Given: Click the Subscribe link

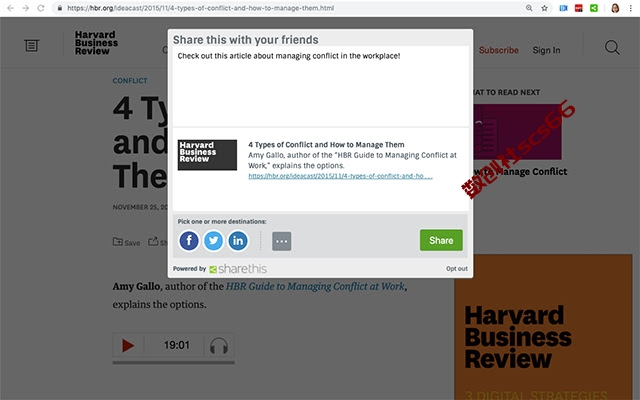Looking at the screenshot, I should [498, 50].
